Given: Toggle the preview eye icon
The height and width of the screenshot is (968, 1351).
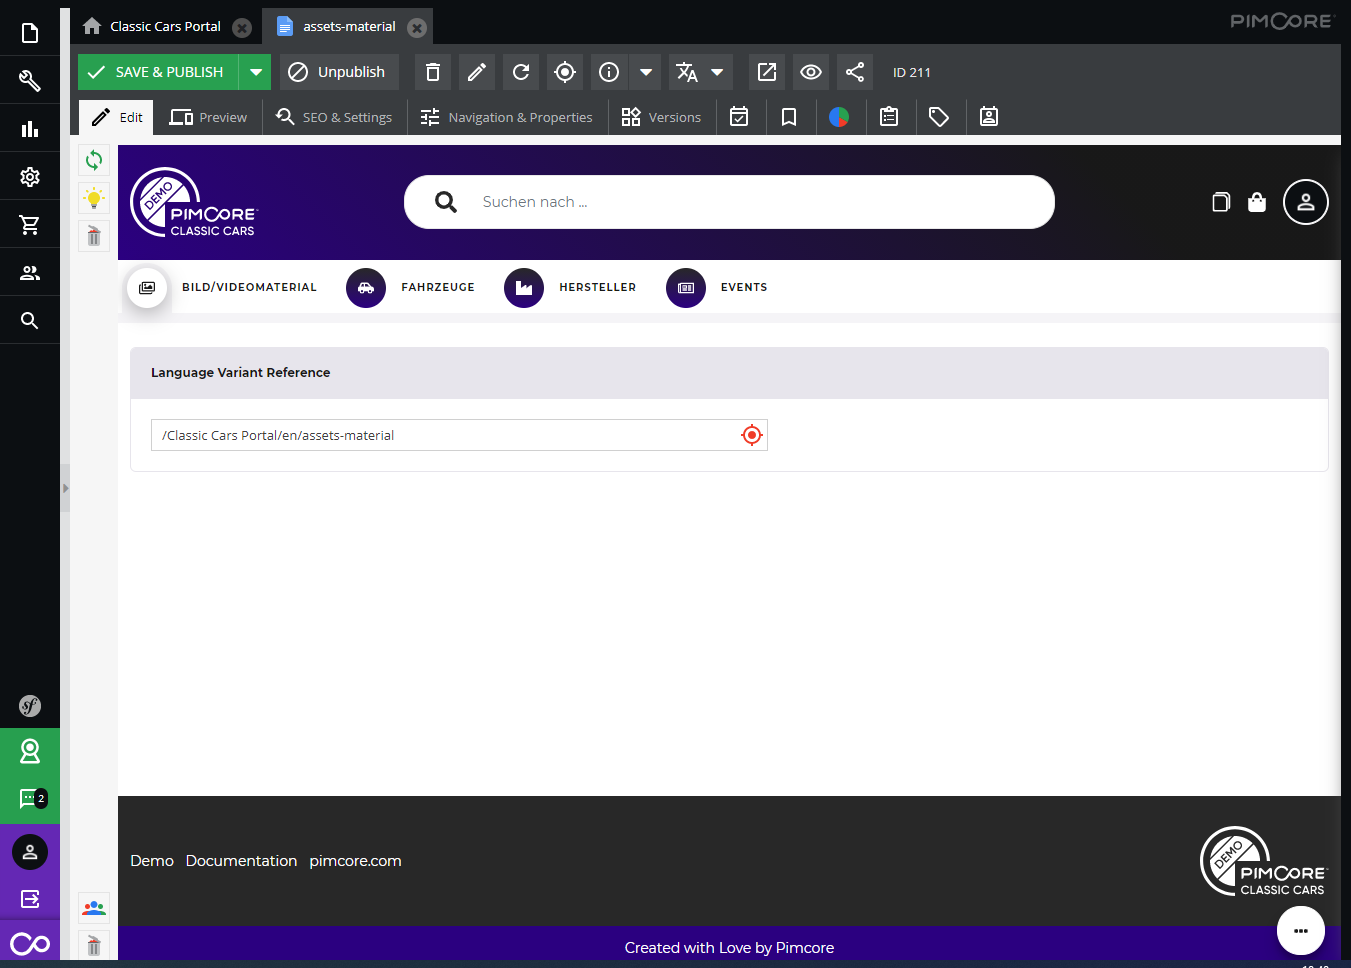Looking at the screenshot, I should [811, 72].
